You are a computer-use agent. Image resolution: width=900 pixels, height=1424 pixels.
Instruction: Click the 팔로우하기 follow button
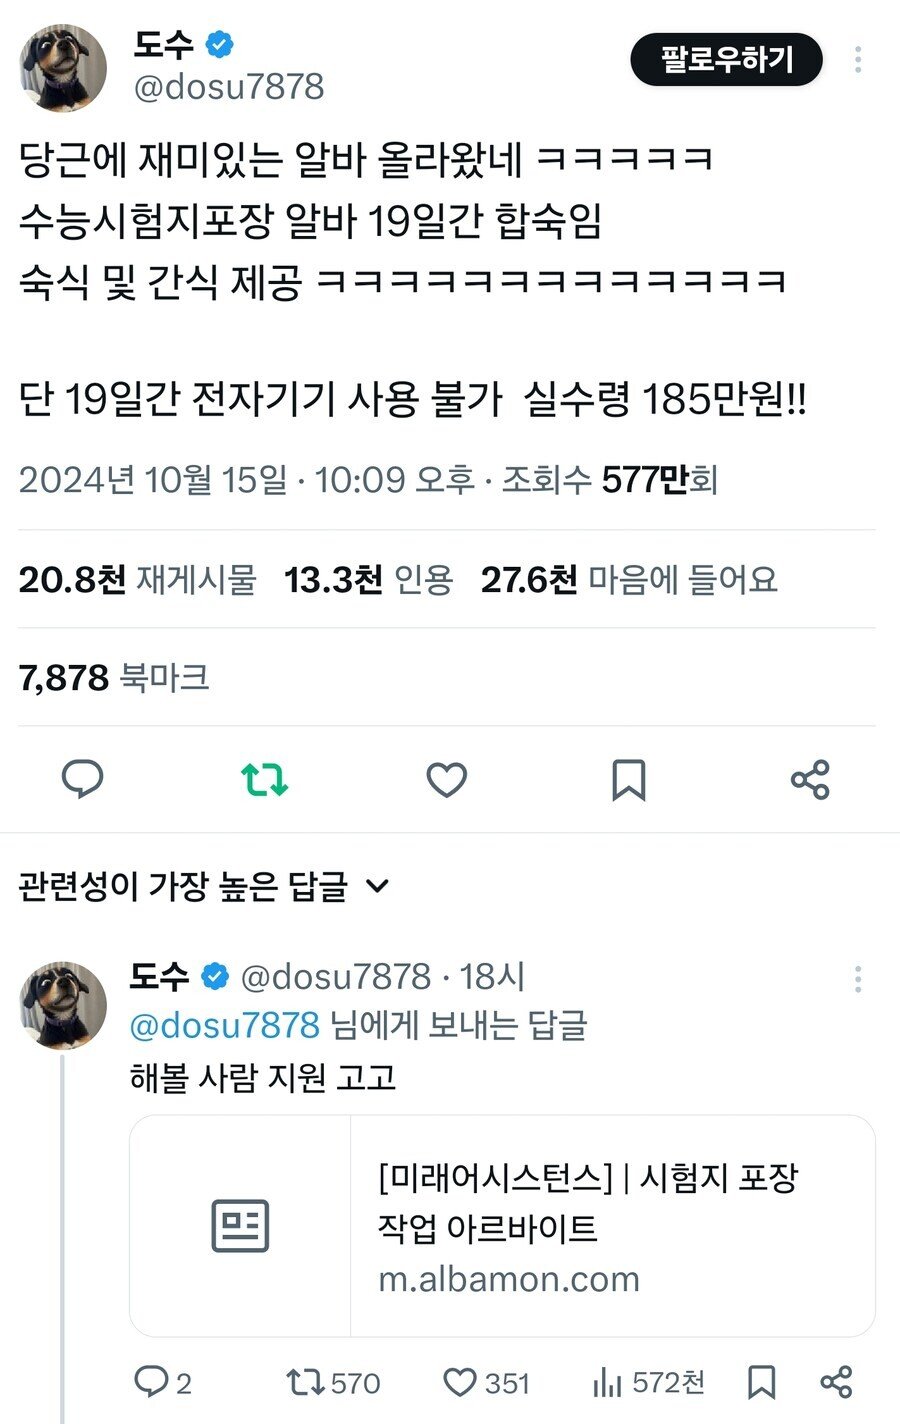tap(726, 60)
